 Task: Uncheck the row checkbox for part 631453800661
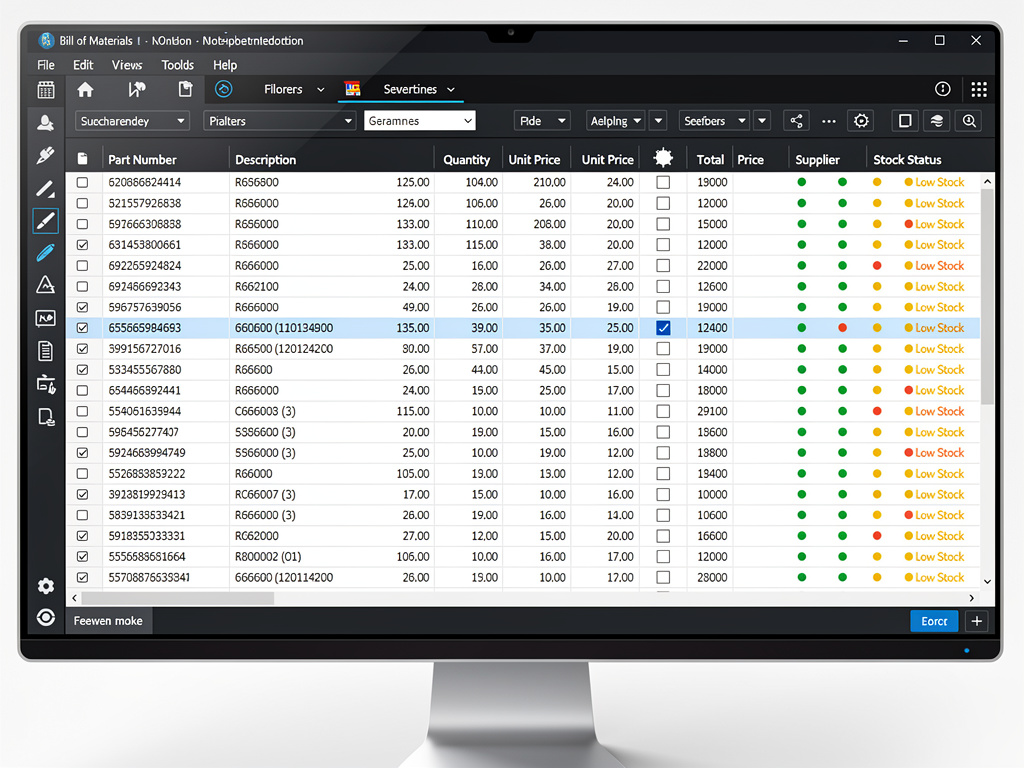(x=83, y=245)
